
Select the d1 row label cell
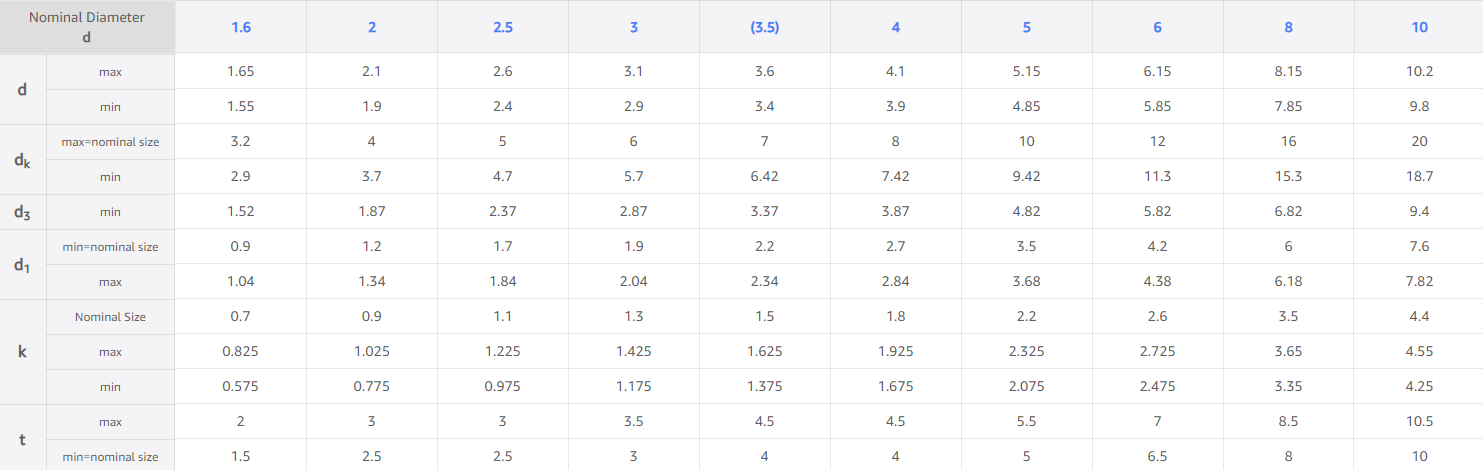click(23, 264)
